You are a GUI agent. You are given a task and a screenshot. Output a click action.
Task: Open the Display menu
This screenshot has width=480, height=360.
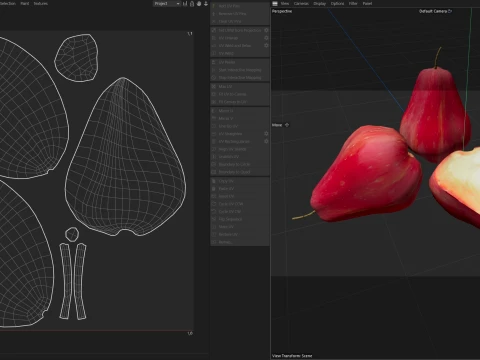click(x=319, y=4)
